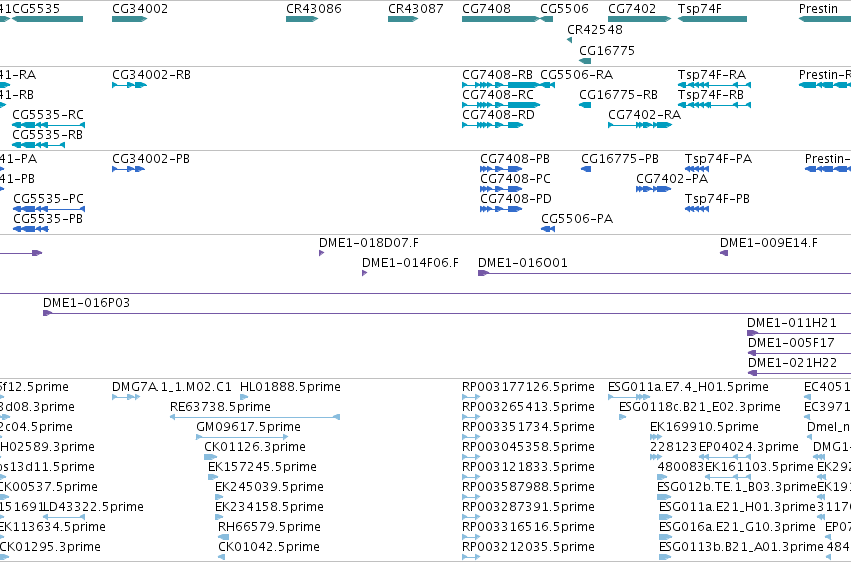Click clone DME1-014F06.F marker

click(364, 273)
